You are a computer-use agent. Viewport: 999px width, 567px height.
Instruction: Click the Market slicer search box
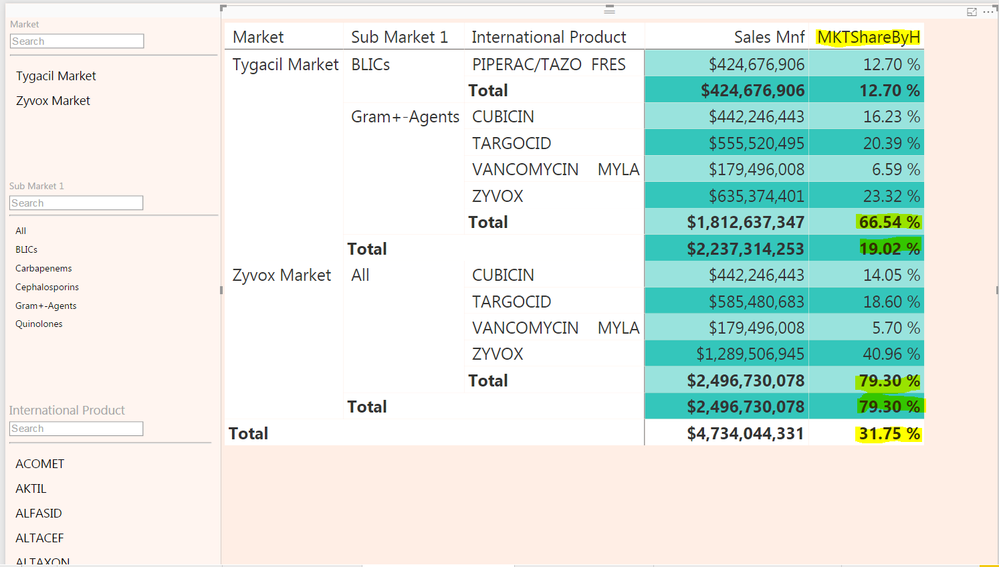pos(77,41)
